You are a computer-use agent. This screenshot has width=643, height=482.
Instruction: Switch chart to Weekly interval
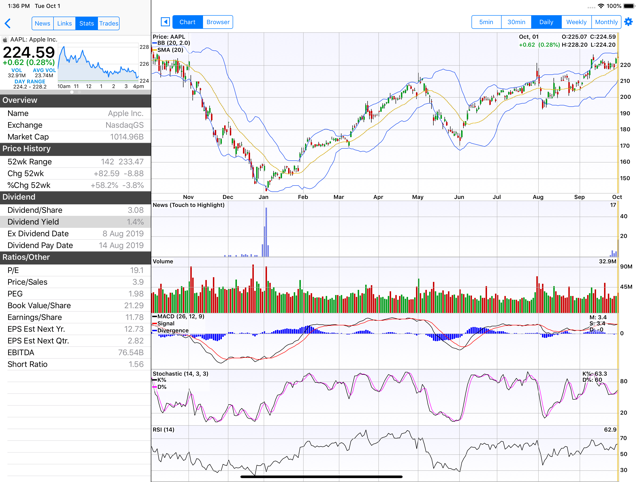click(576, 22)
